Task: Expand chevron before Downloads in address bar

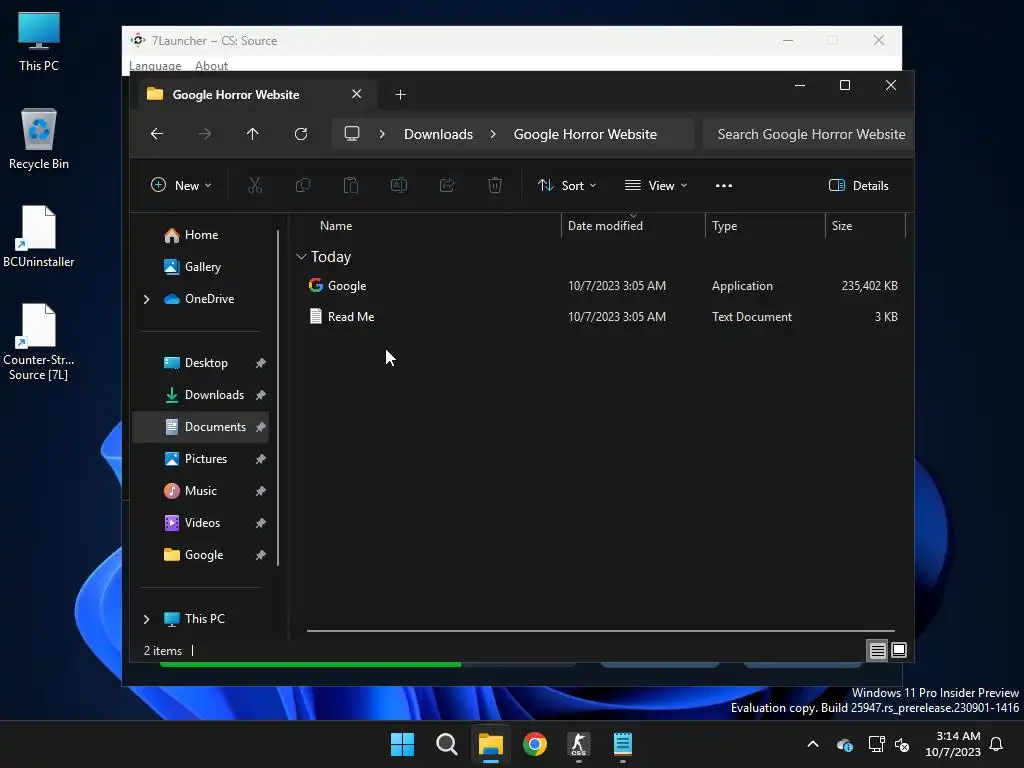Action: click(x=382, y=134)
